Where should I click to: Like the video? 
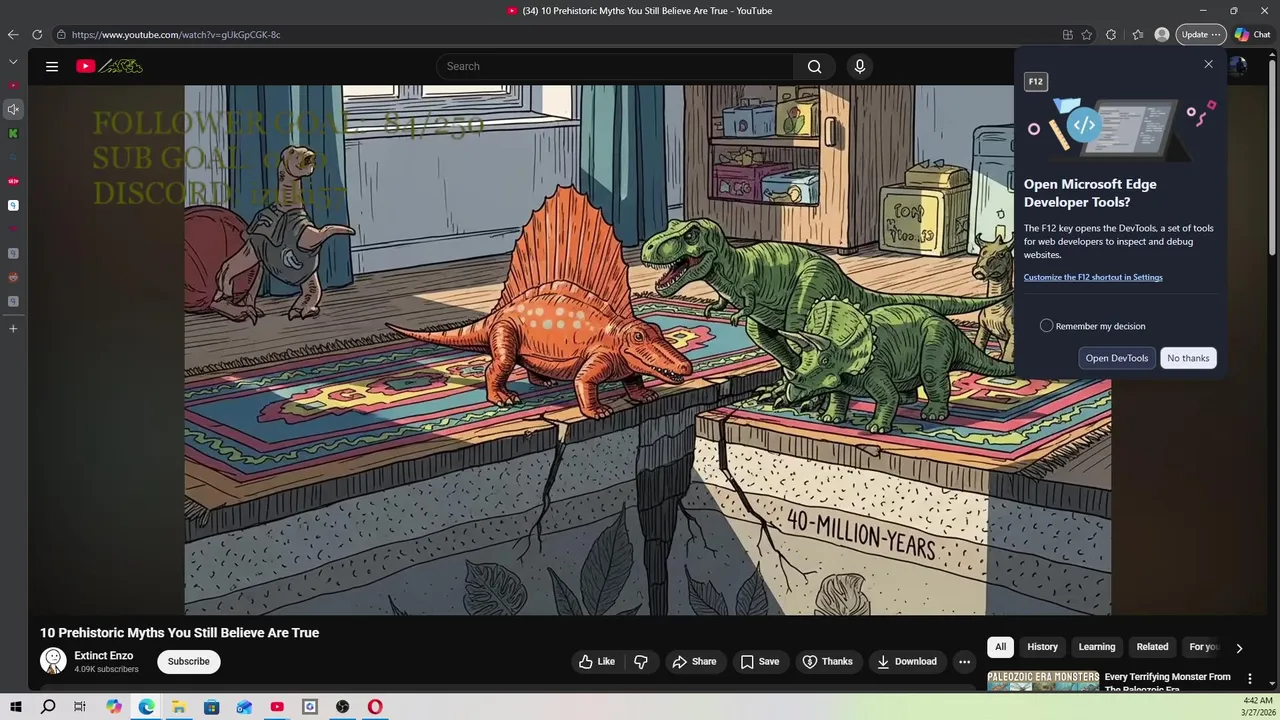(x=597, y=661)
